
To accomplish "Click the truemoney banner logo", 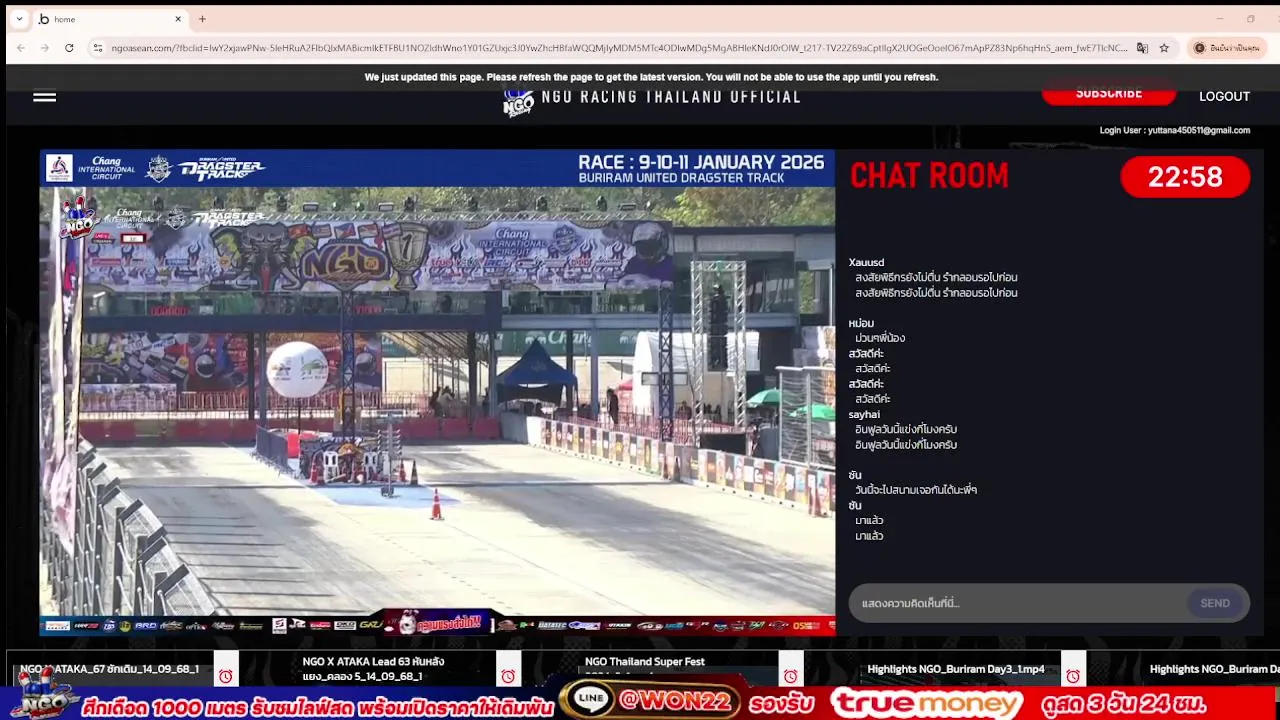I will point(927,703).
